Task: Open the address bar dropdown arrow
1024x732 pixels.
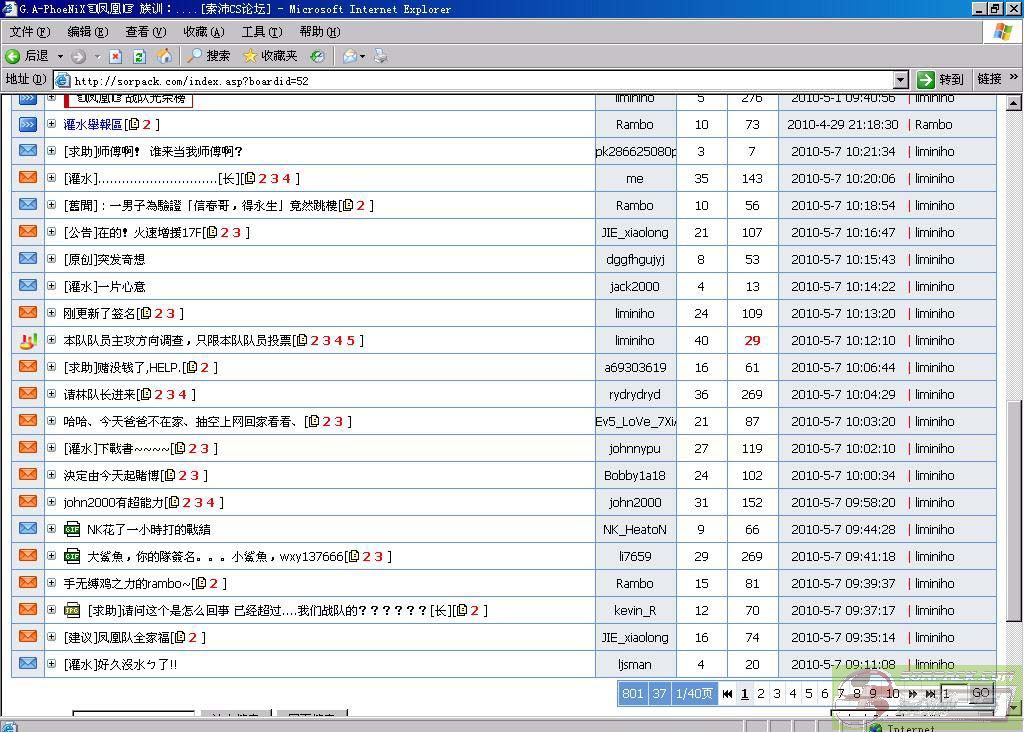Action: click(x=900, y=80)
